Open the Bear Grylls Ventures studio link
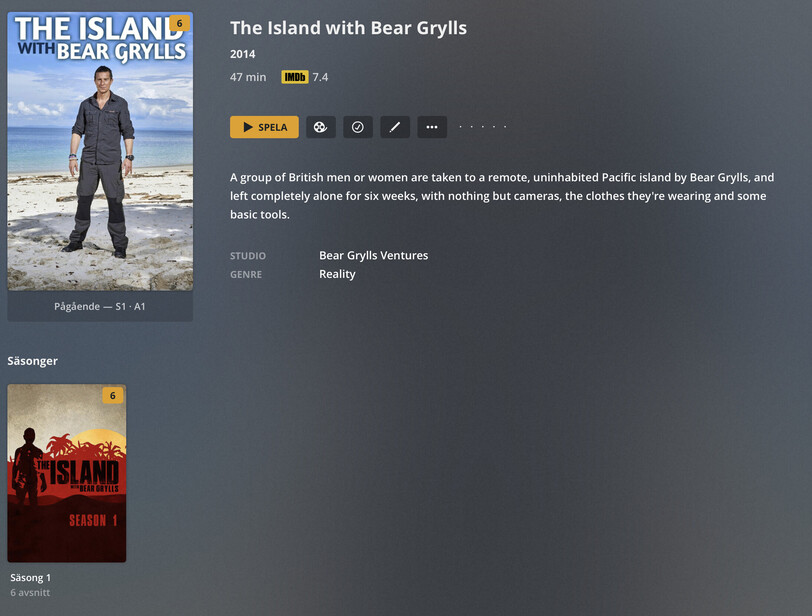 click(x=373, y=255)
